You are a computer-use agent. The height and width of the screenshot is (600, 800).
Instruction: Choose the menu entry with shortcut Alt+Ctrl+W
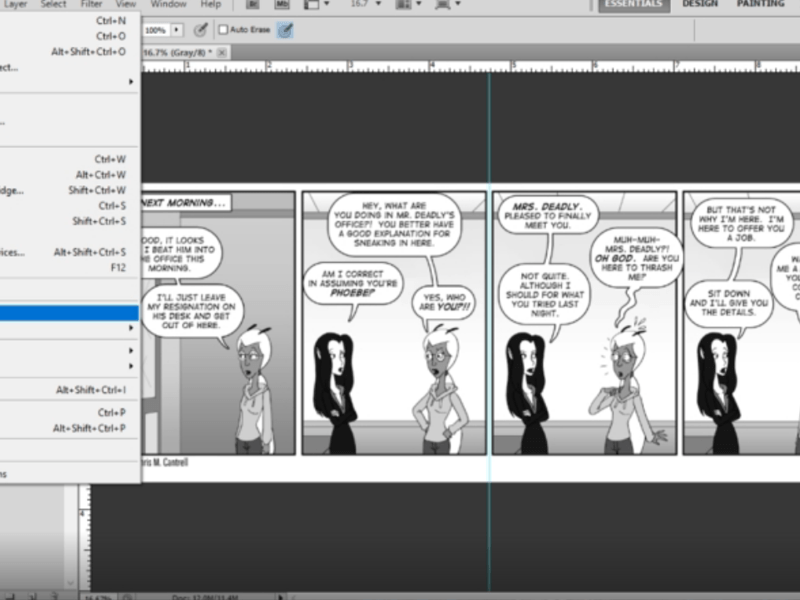coord(70,174)
